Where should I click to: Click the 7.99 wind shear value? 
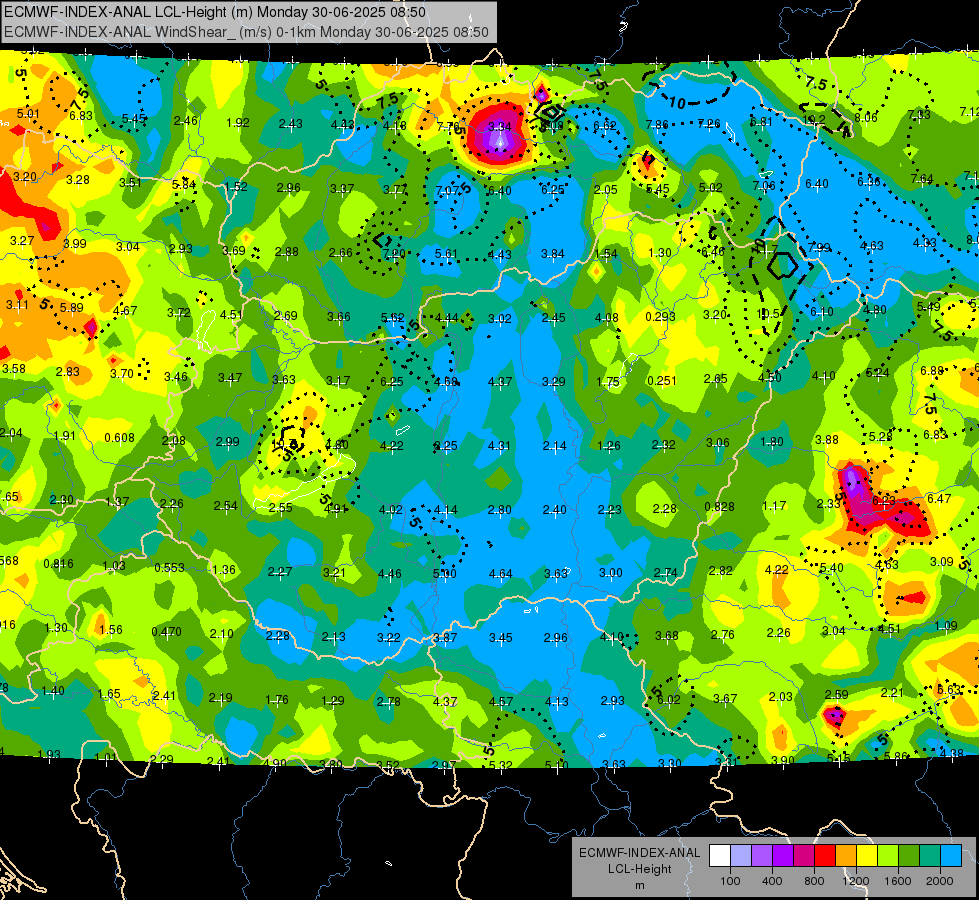point(819,248)
